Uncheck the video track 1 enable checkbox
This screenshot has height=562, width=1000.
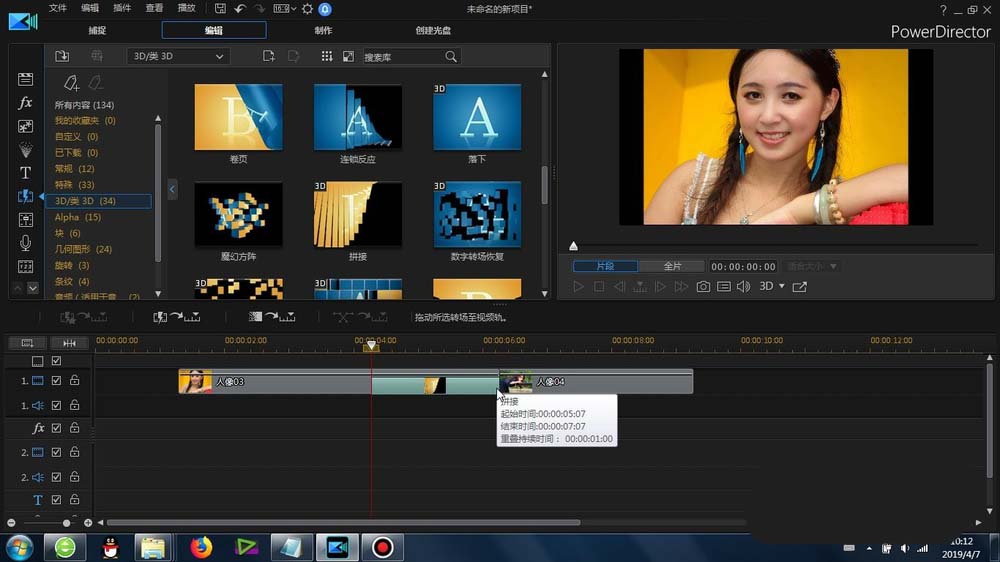point(57,381)
